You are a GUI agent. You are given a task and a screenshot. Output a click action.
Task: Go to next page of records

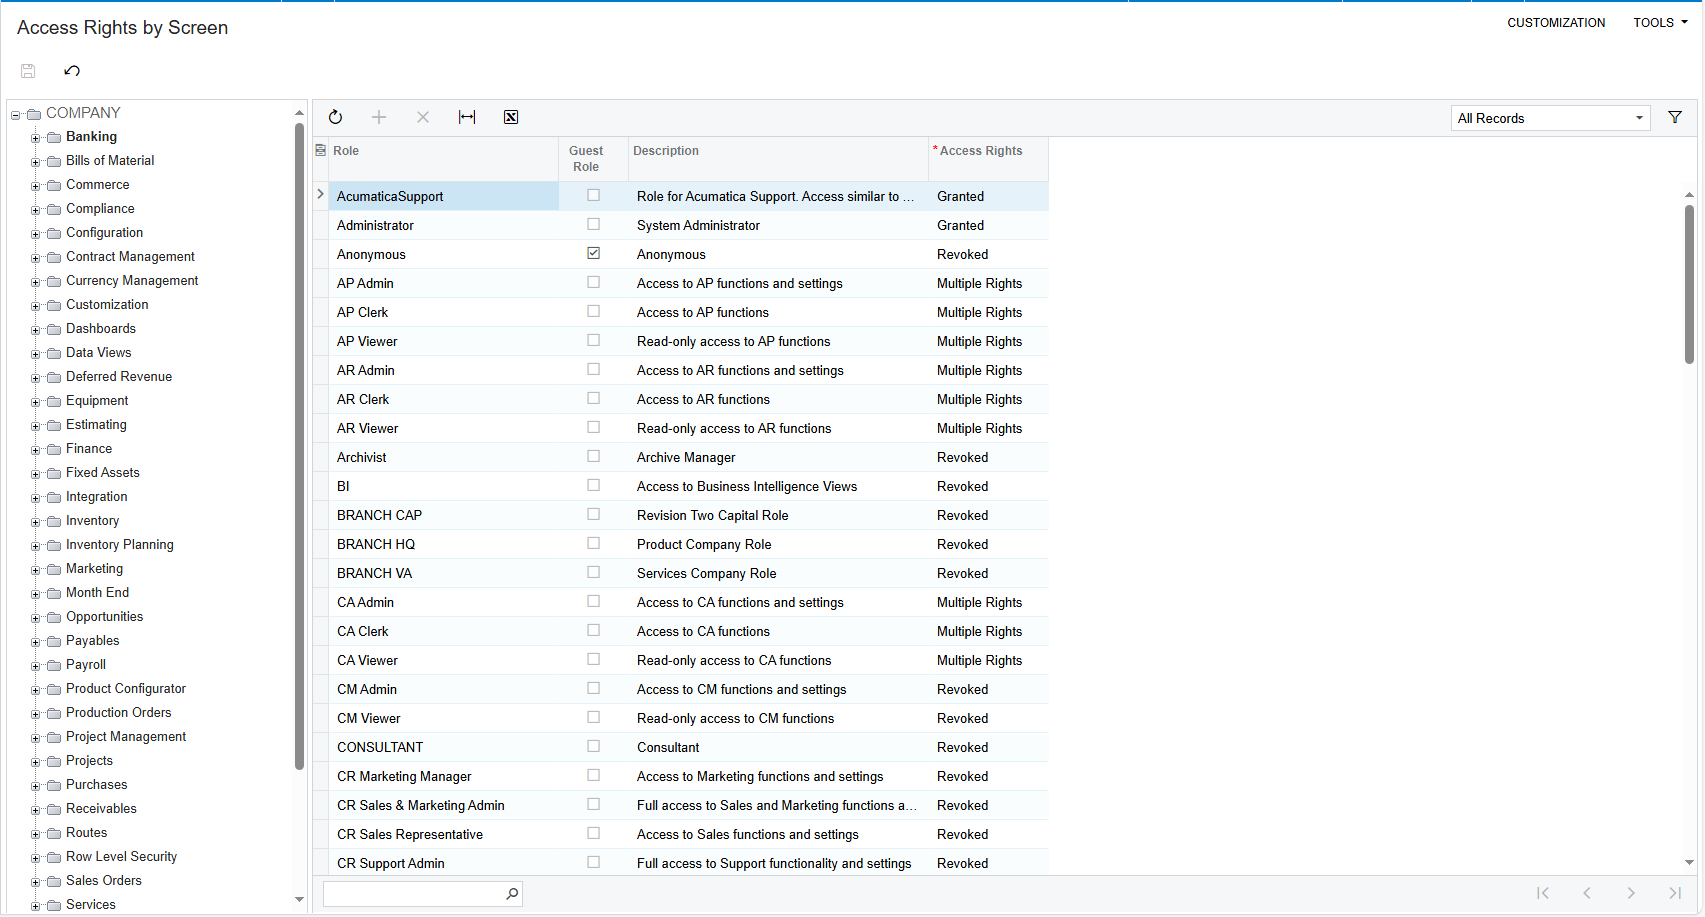coord(1631,893)
